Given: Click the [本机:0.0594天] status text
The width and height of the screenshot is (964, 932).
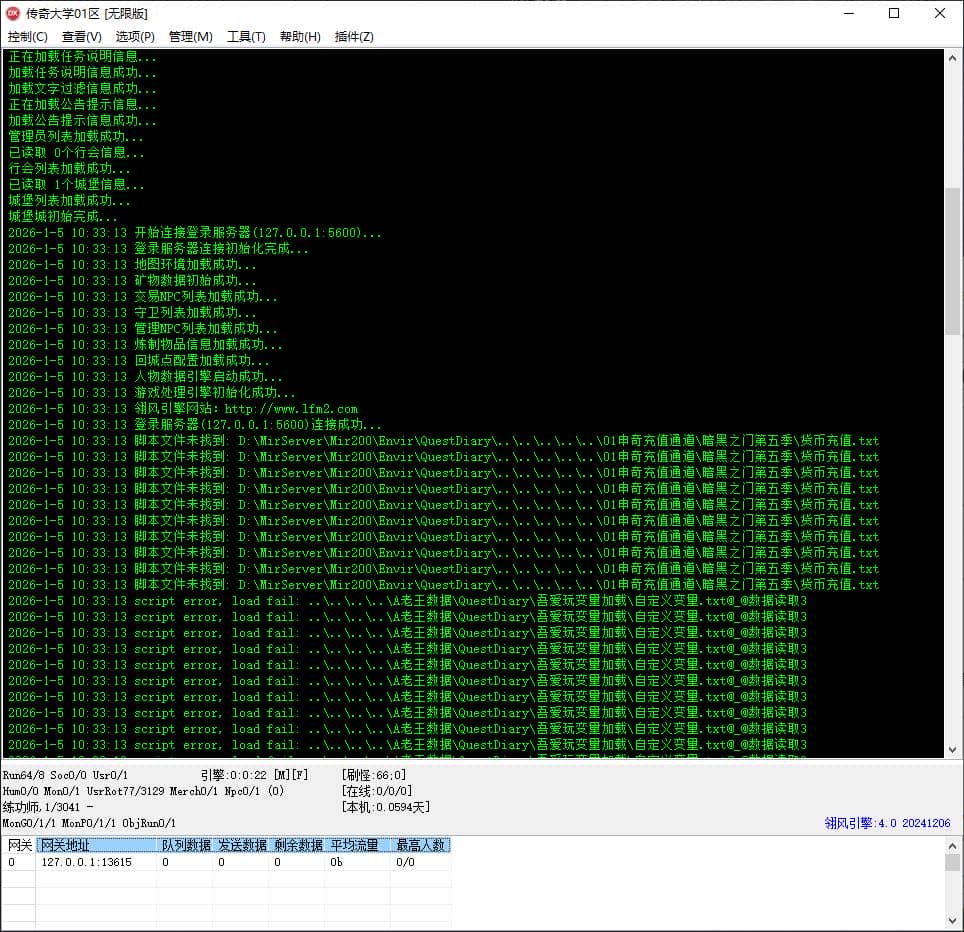Looking at the screenshot, I should tap(385, 807).
